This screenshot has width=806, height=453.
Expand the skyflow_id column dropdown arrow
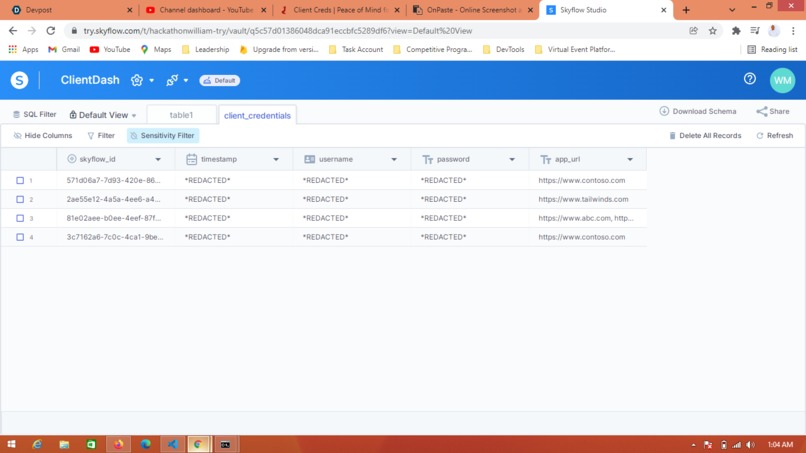pyautogui.click(x=158, y=159)
